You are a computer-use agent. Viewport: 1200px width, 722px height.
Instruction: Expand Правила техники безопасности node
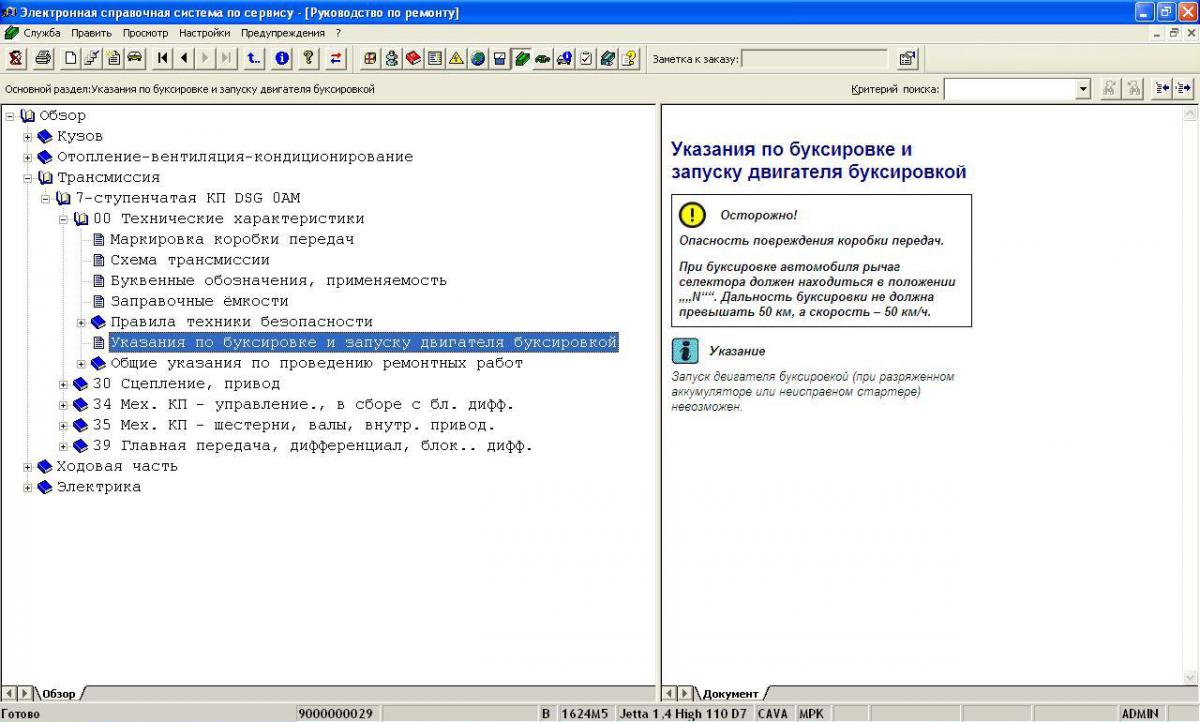click(x=82, y=322)
